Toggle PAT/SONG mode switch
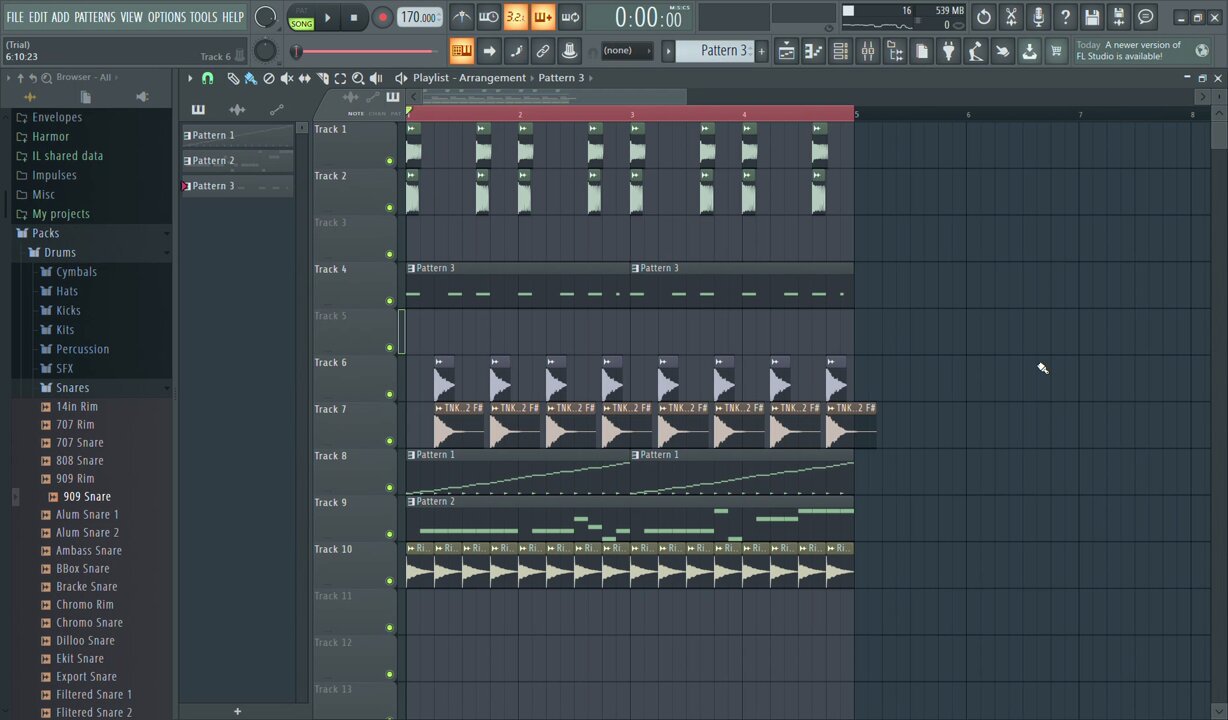1228x720 pixels. coord(301,17)
